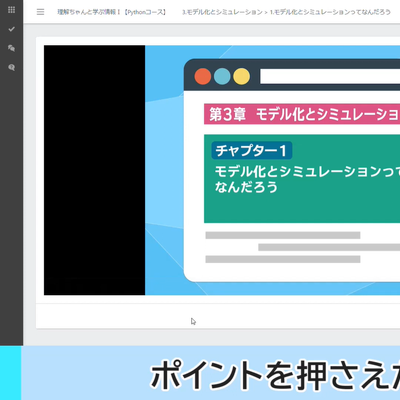Click the question bubble icon in sidebar
The height and width of the screenshot is (400, 400).
(11, 68)
